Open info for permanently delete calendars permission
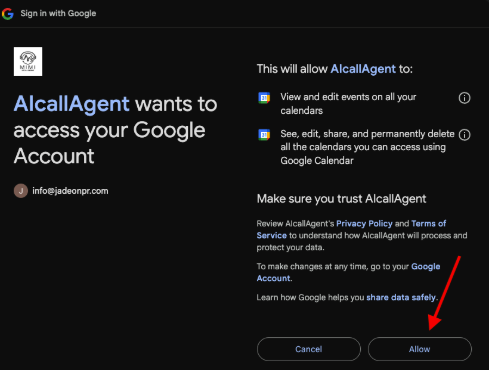Viewport: 489px width, 370px height. pos(464,135)
